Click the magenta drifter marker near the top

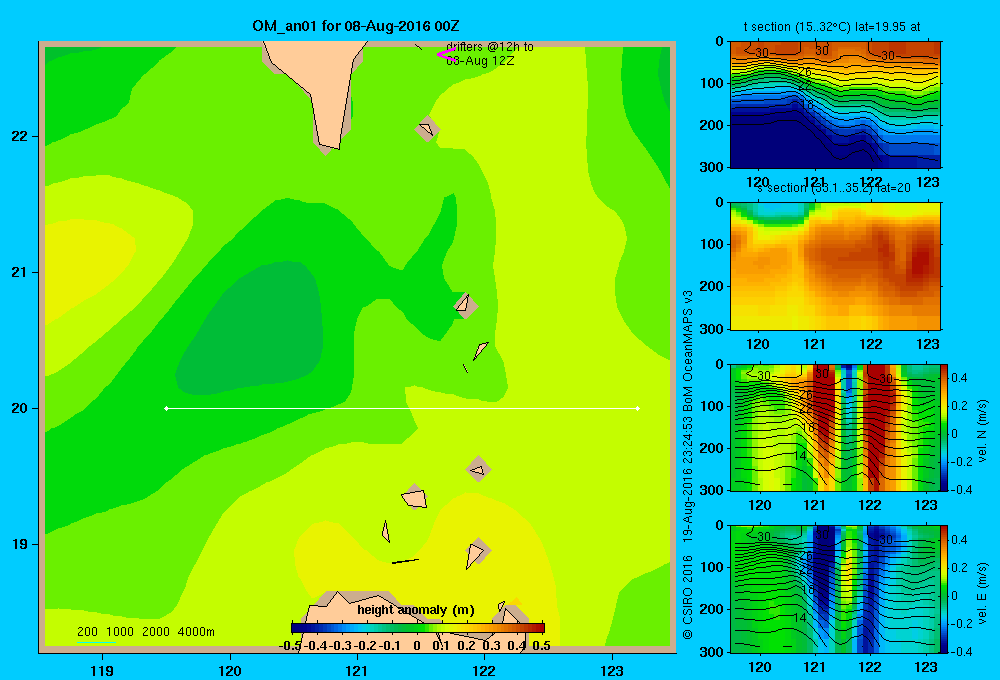pyautogui.click(x=445, y=54)
